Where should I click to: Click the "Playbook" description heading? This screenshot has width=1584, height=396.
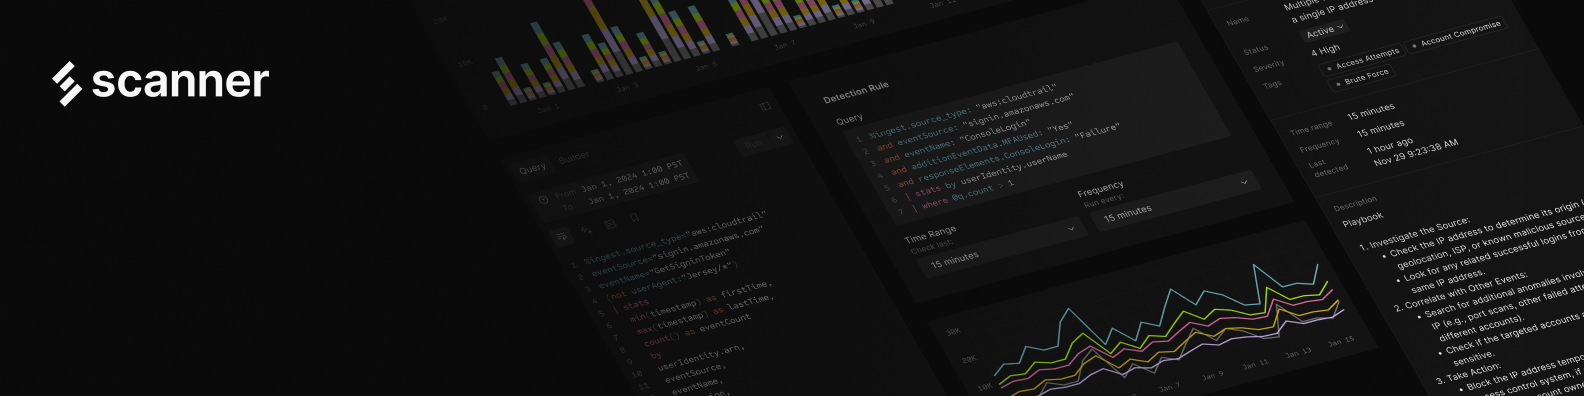(1362, 219)
